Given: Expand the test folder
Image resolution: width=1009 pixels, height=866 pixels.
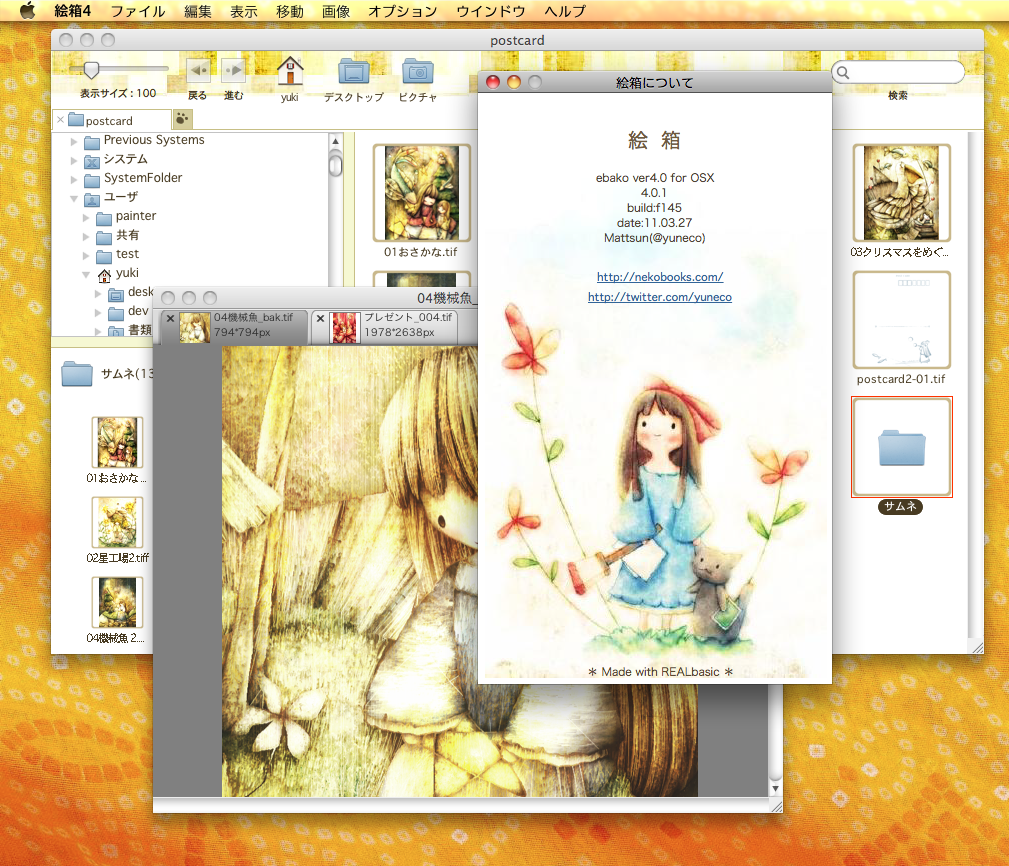Looking at the screenshot, I should (x=86, y=255).
